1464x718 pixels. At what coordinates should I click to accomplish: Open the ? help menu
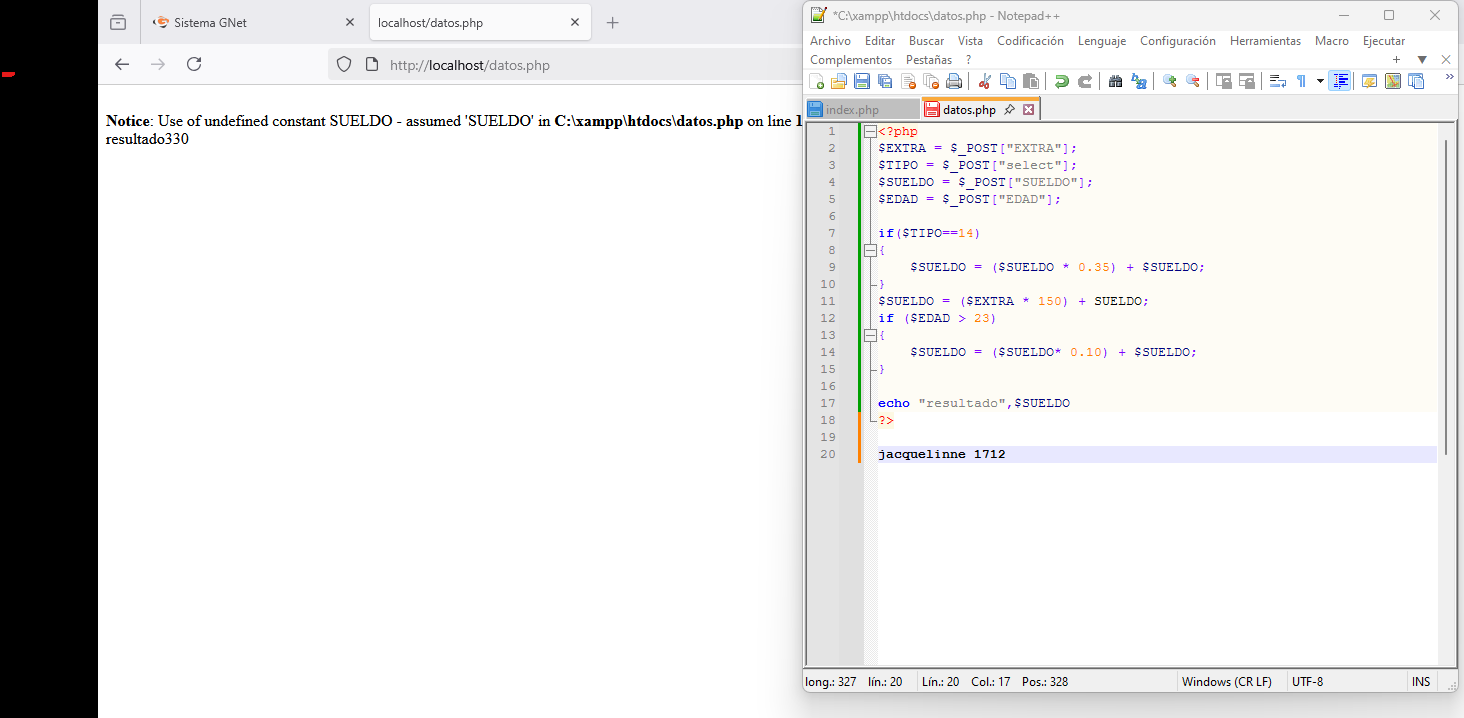968,60
